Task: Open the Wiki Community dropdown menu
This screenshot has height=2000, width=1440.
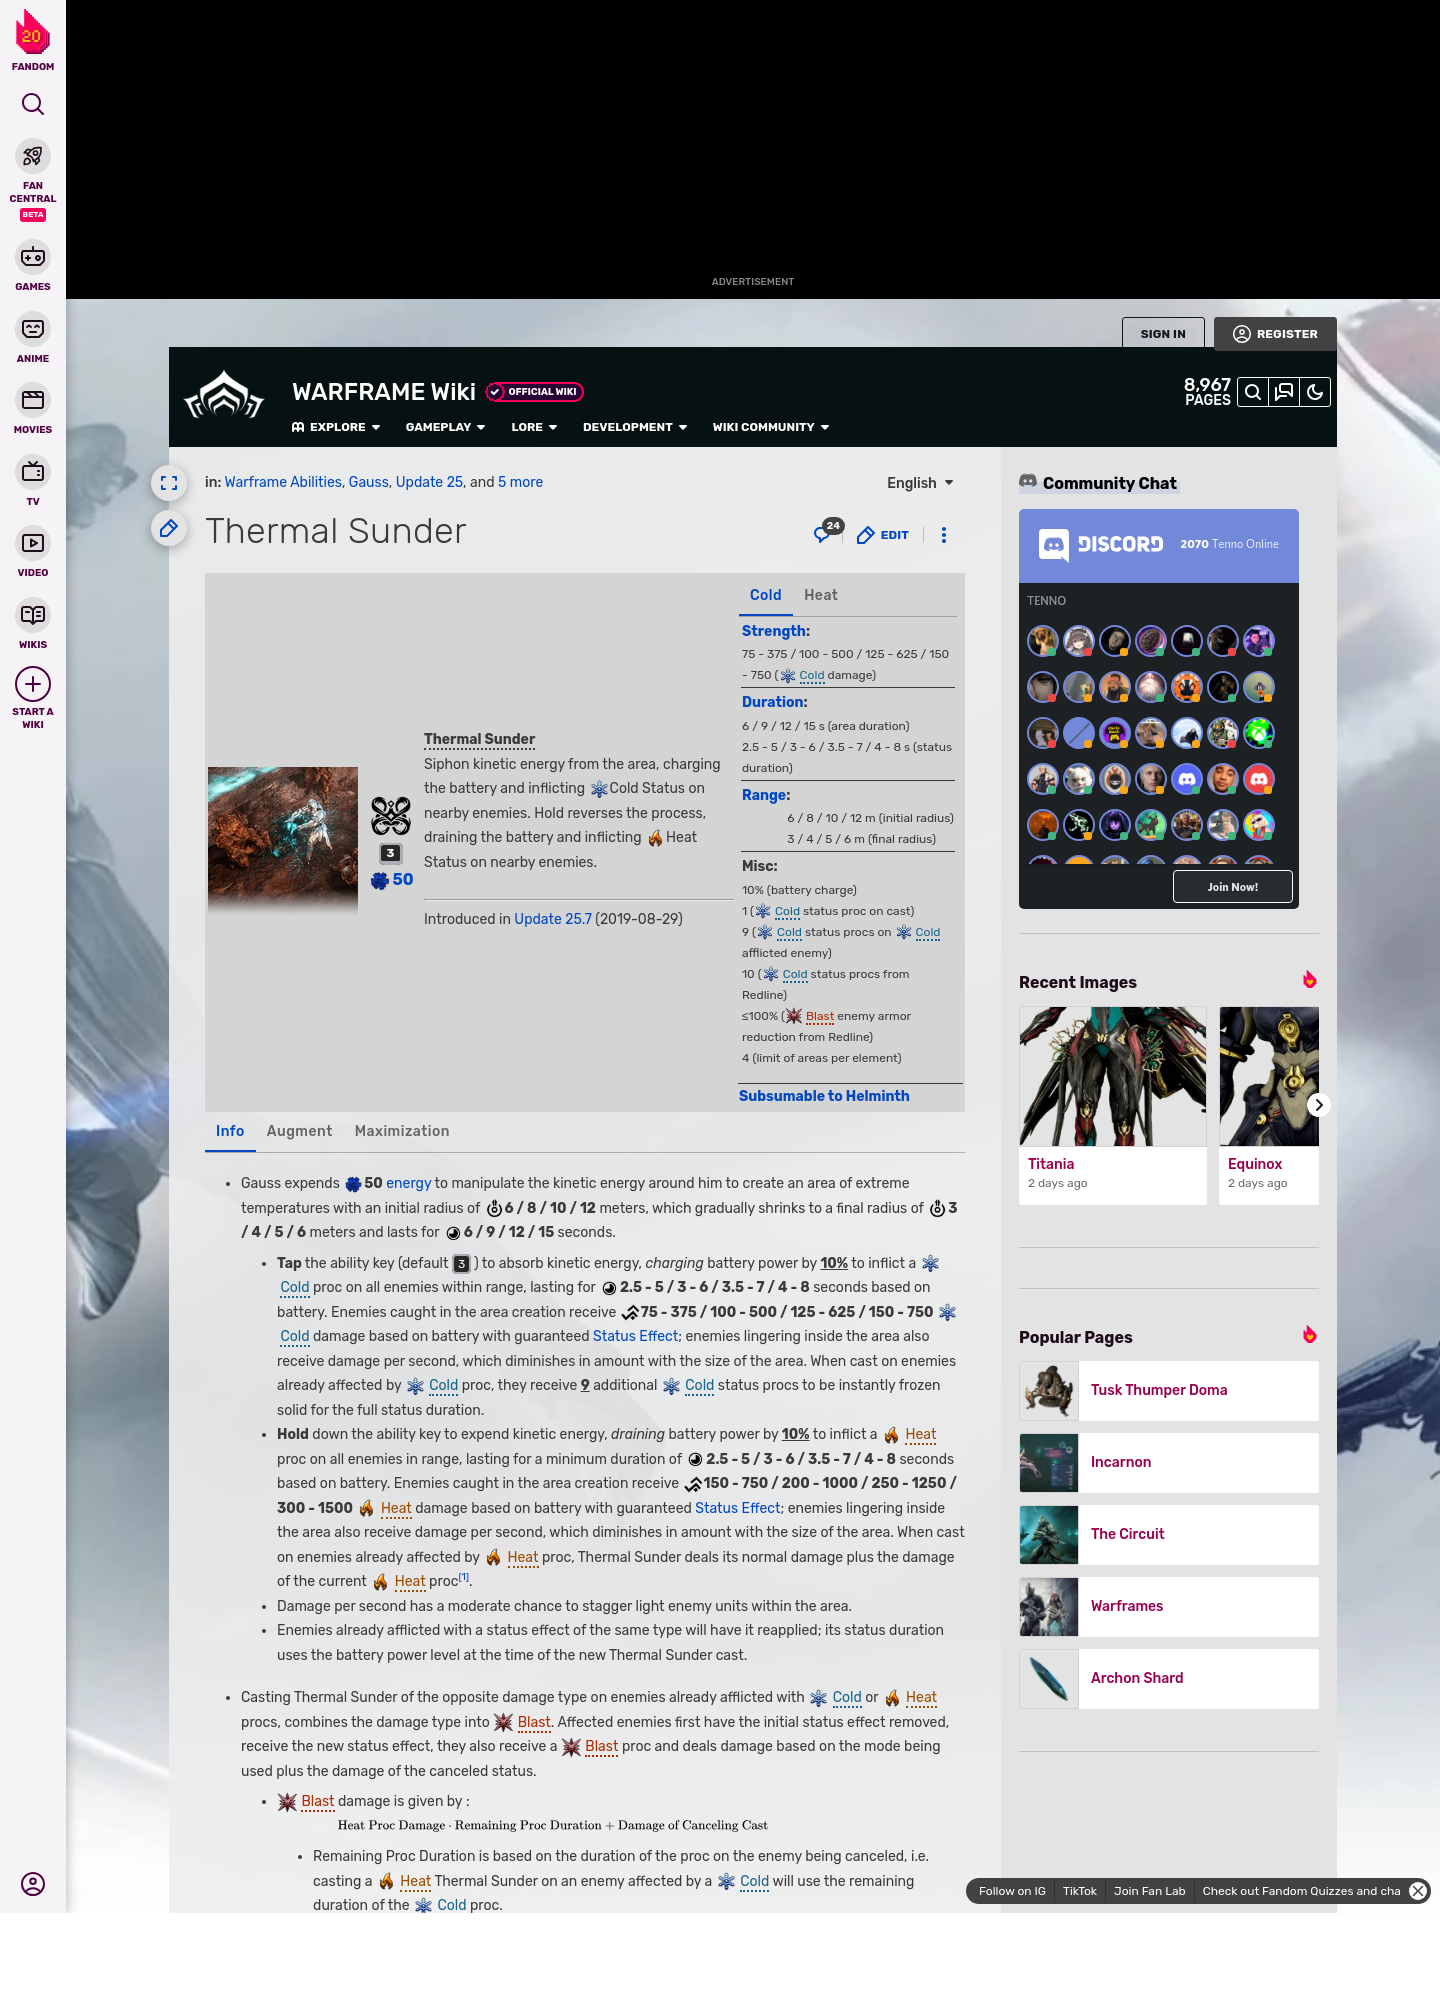Action: coord(771,427)
